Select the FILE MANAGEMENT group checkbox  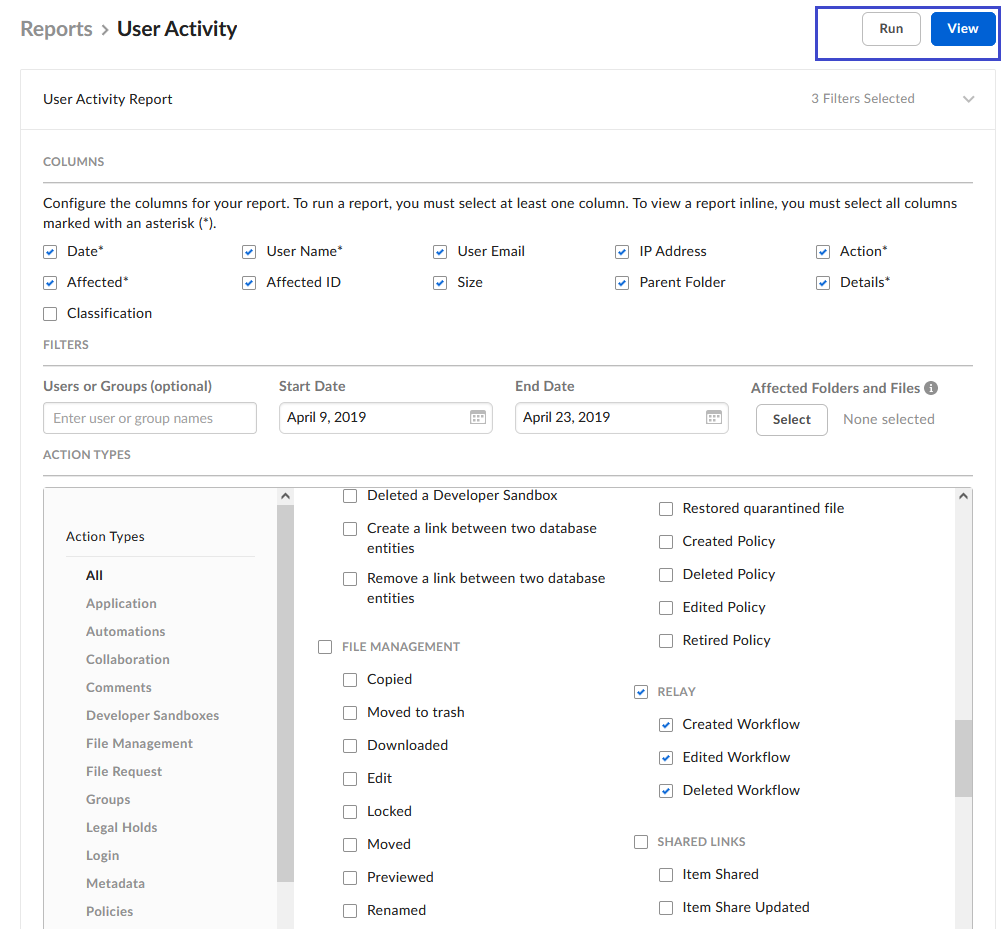point(325,646)
